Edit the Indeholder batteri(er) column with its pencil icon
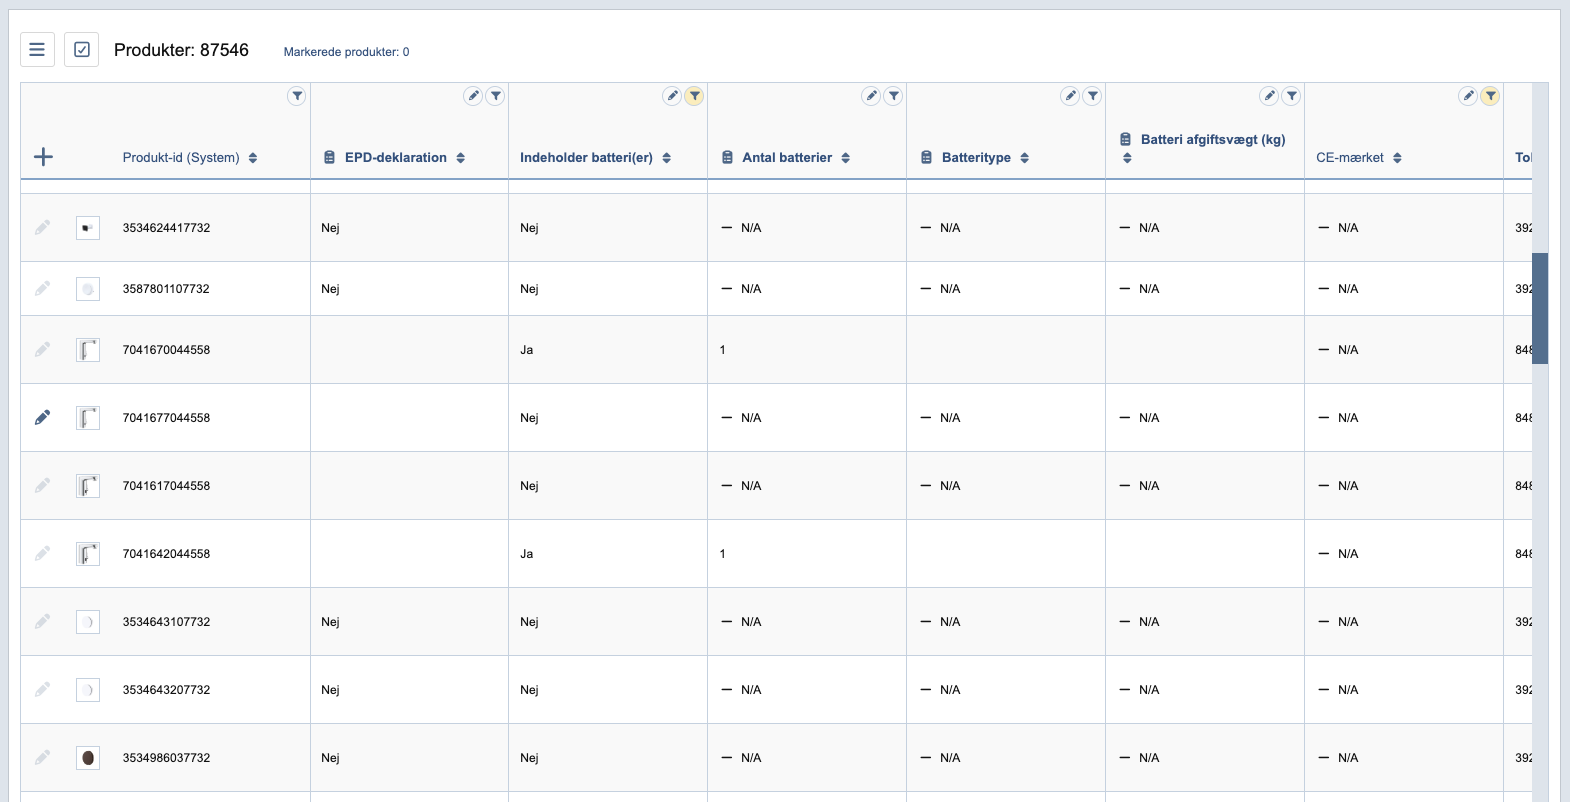Viewport: 1570px width, 802px height. 672,96
